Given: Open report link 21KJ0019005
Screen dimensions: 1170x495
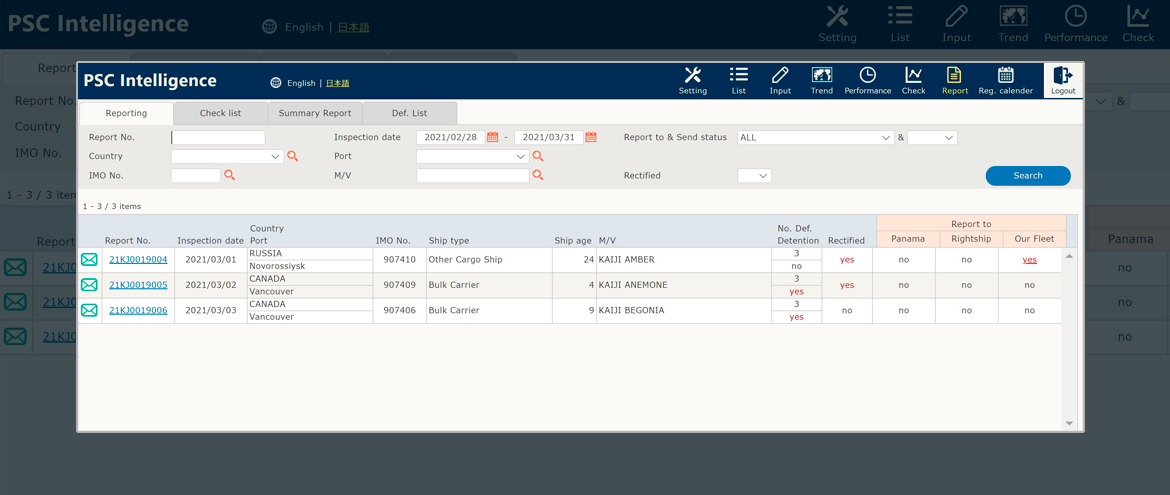Looking at the screenshot, I should coord(138,285).
